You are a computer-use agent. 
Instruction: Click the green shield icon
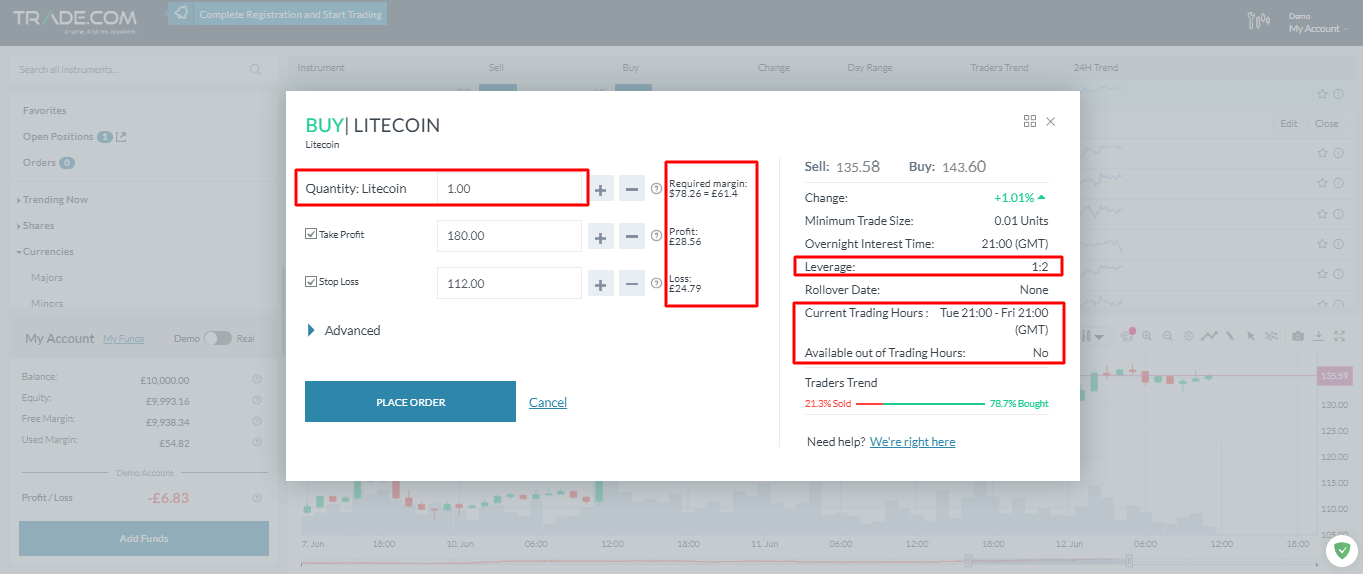pos(1342,551)
